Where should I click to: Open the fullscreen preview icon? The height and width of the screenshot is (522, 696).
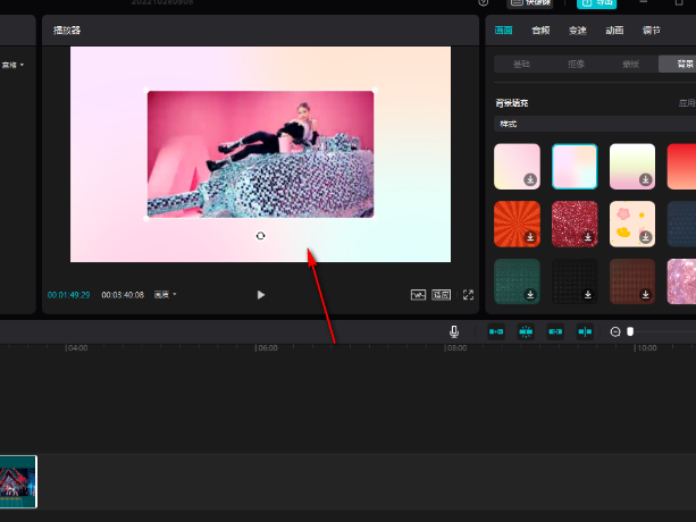pos(468,295)
